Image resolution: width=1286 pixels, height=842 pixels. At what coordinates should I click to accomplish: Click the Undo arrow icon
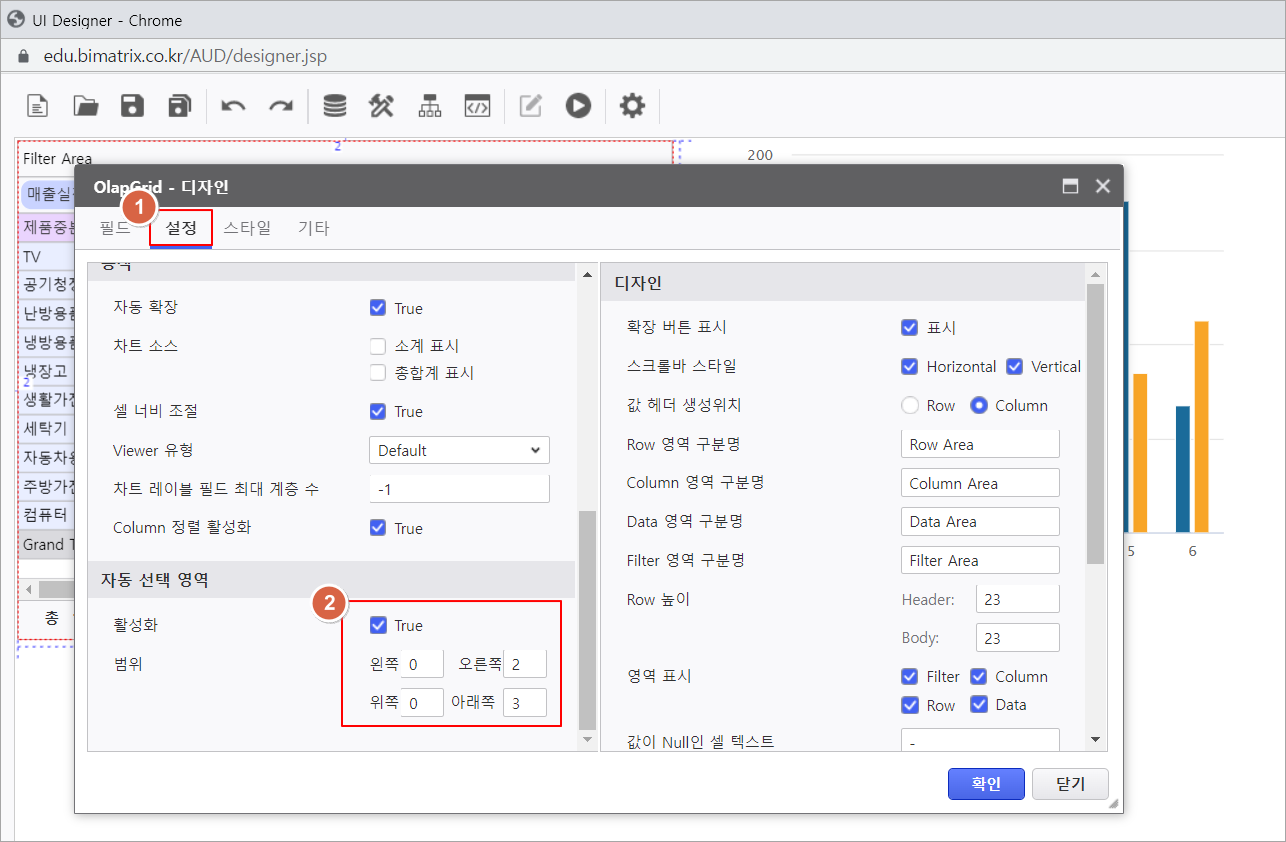coord(233,105)
